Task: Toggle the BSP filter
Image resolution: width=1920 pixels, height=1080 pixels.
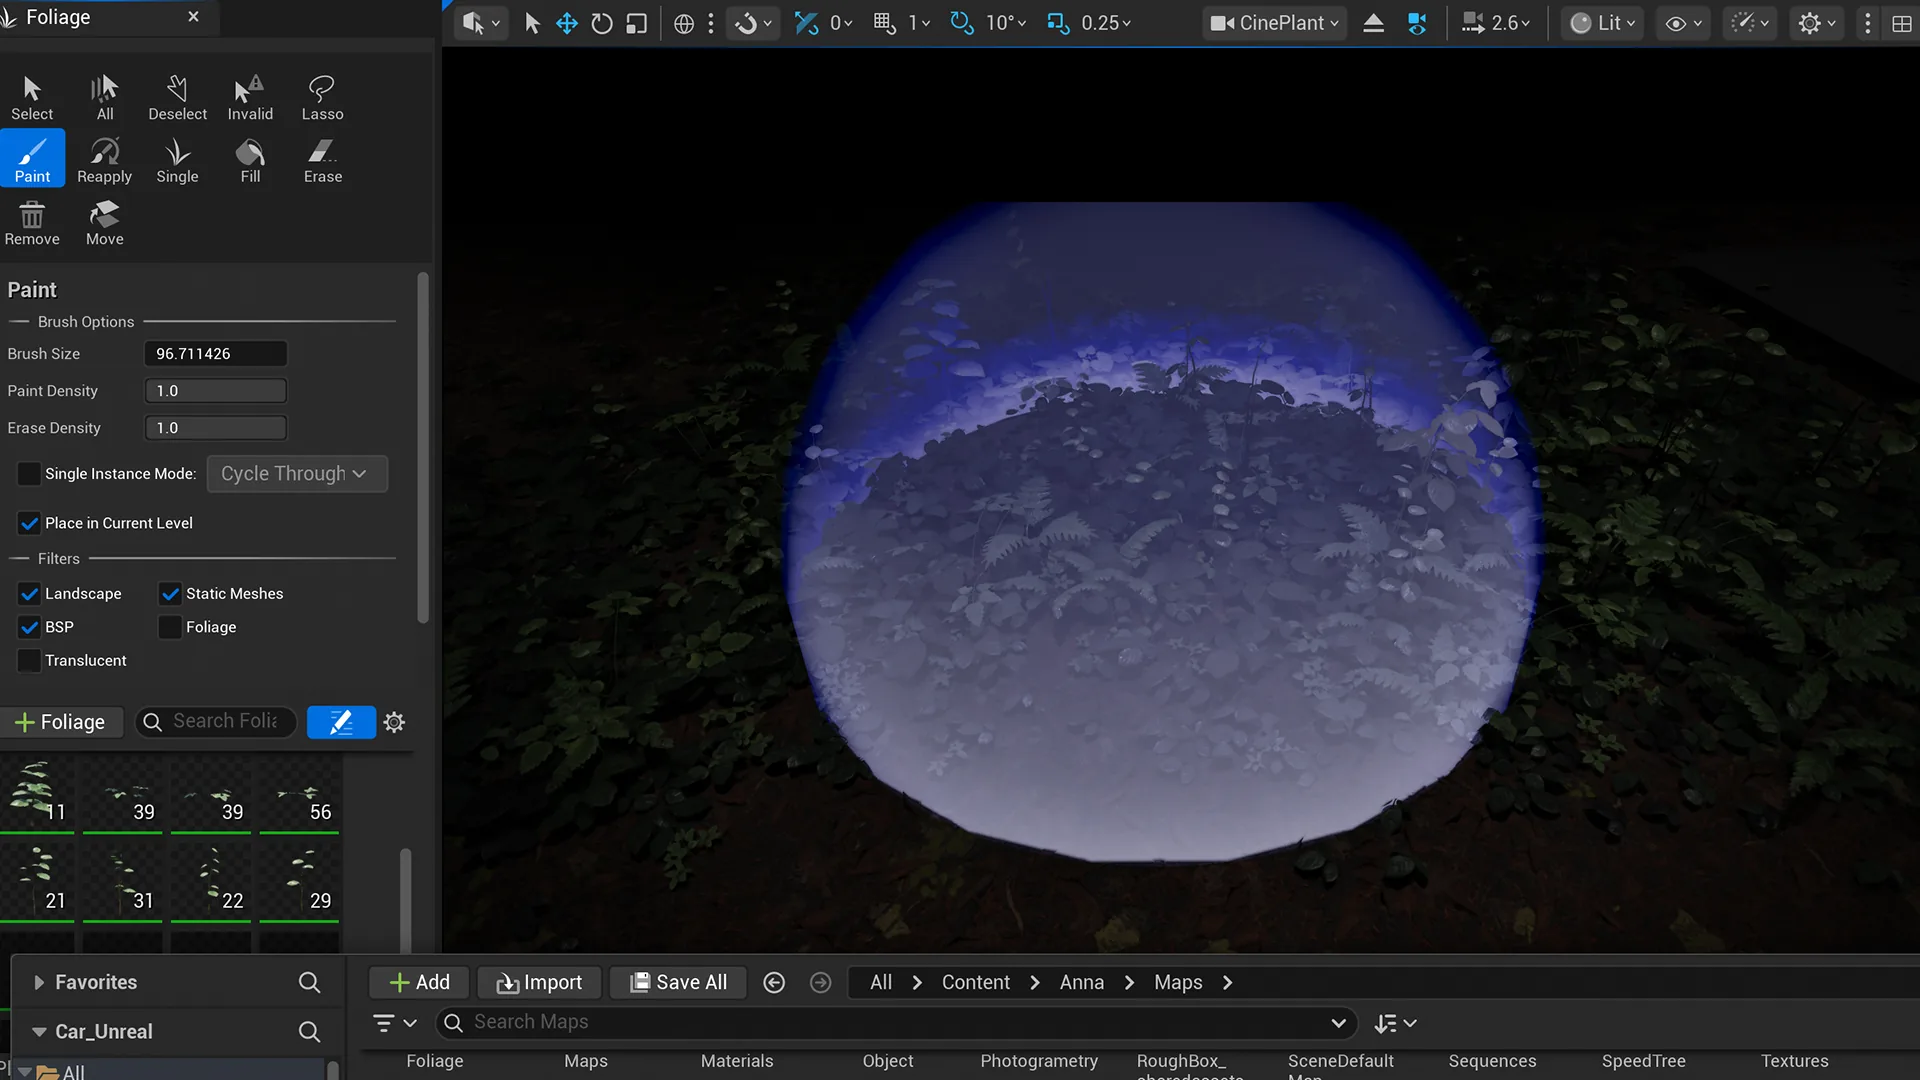Action: click(29, 627)
